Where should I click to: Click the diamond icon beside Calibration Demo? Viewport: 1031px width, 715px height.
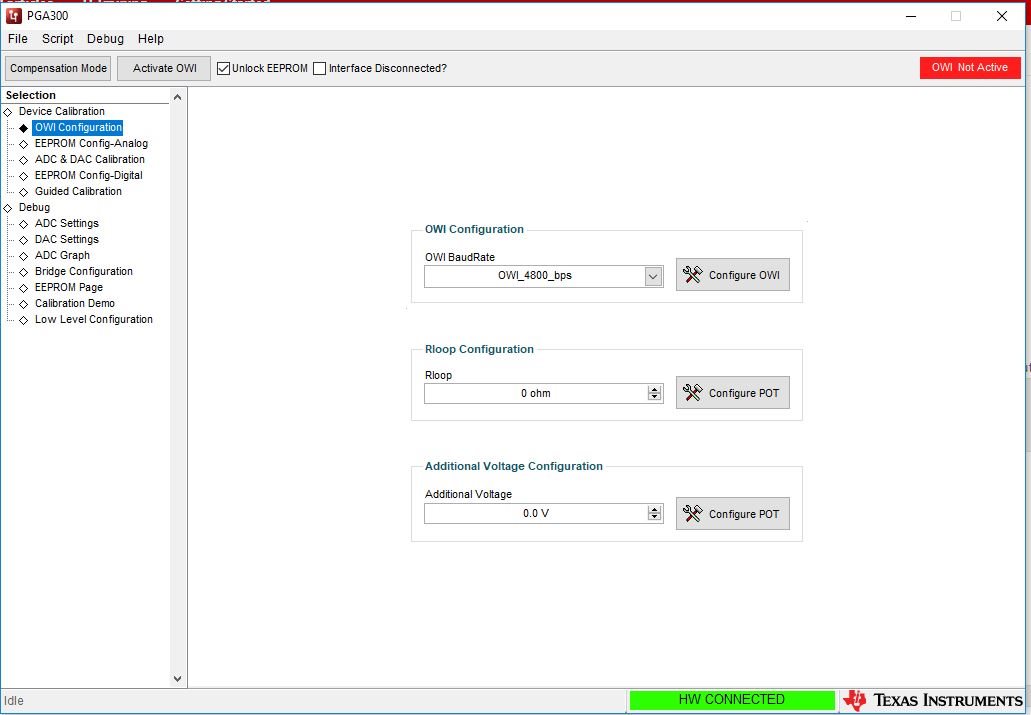click(x=24, y=304)
